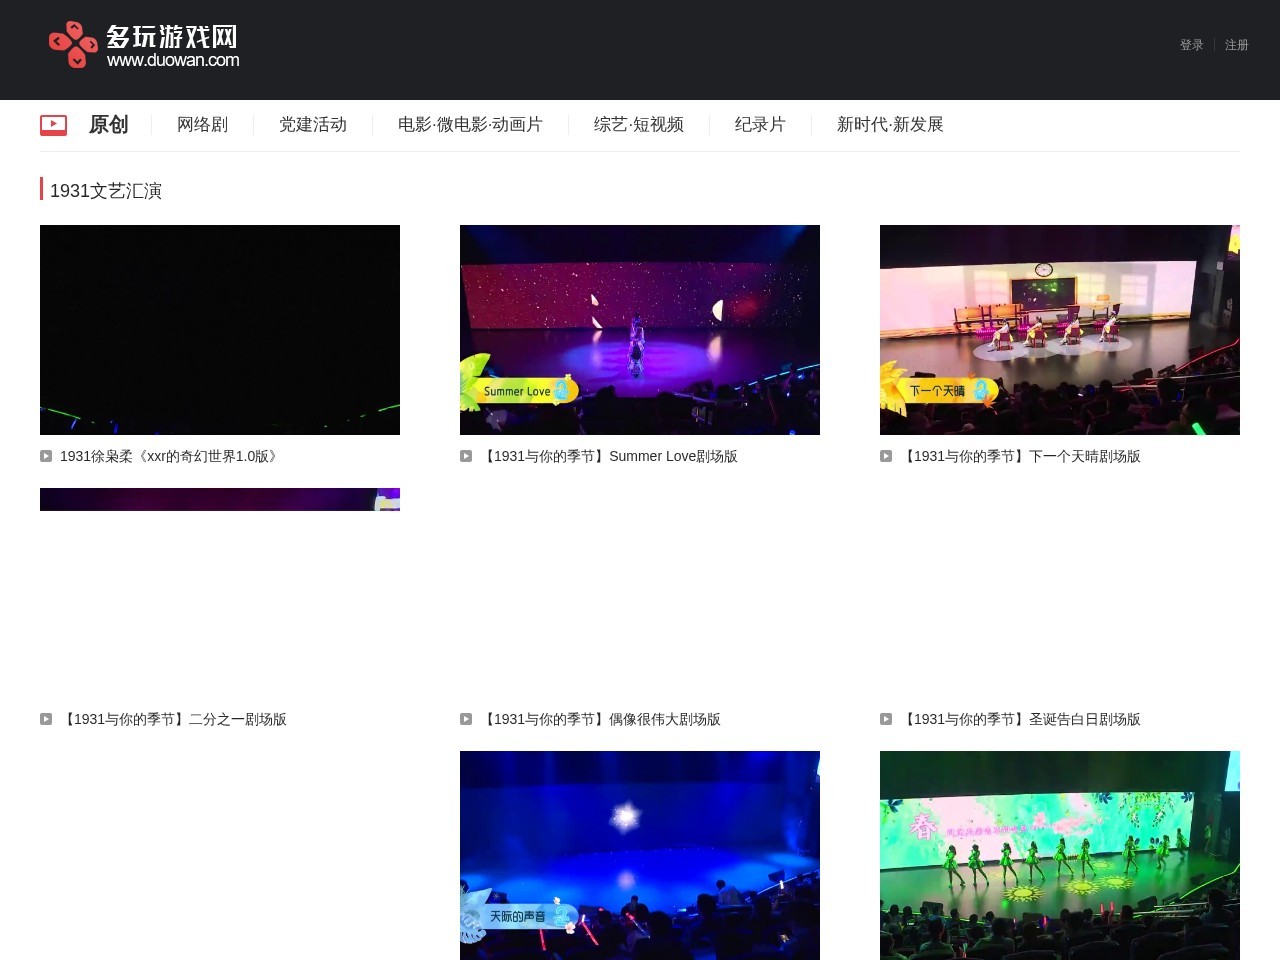Screen dimensions: 1280x960
Task: Open the 电影·微电影·动画片 section
Action: [470, 124]
